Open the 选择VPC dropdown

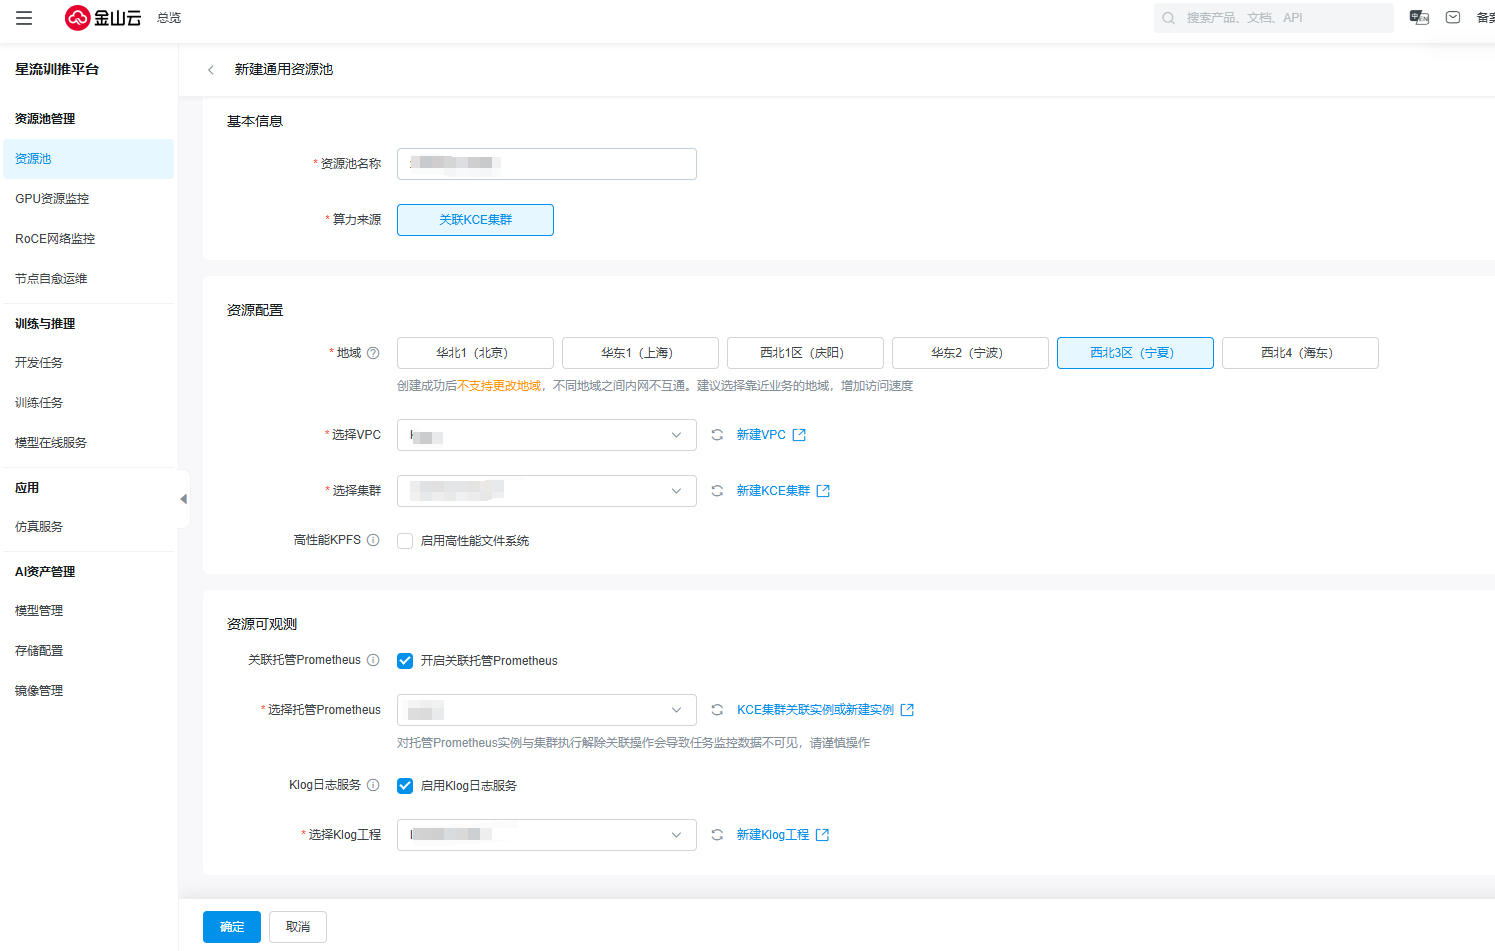click(x=546, y=435)
